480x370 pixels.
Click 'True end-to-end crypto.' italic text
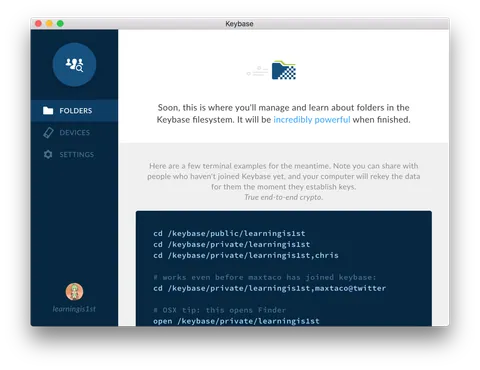click(284, 197)
